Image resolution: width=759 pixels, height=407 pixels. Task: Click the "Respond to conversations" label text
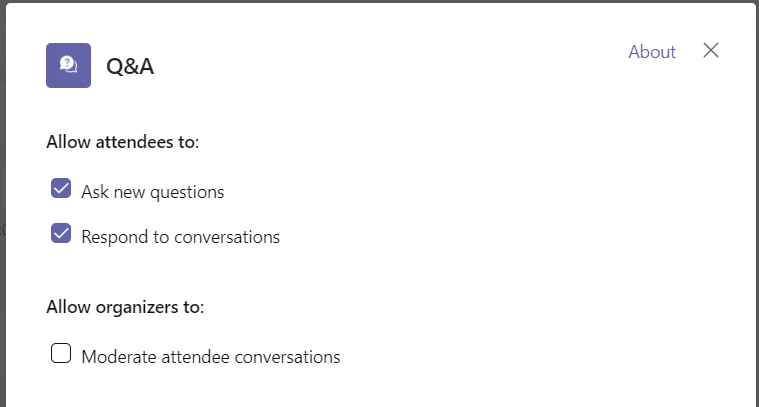click(x=180, y=237)
